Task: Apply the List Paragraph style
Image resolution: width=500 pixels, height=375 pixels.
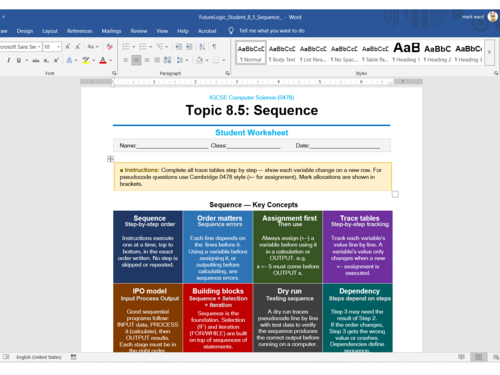Action: coord(313,53)
